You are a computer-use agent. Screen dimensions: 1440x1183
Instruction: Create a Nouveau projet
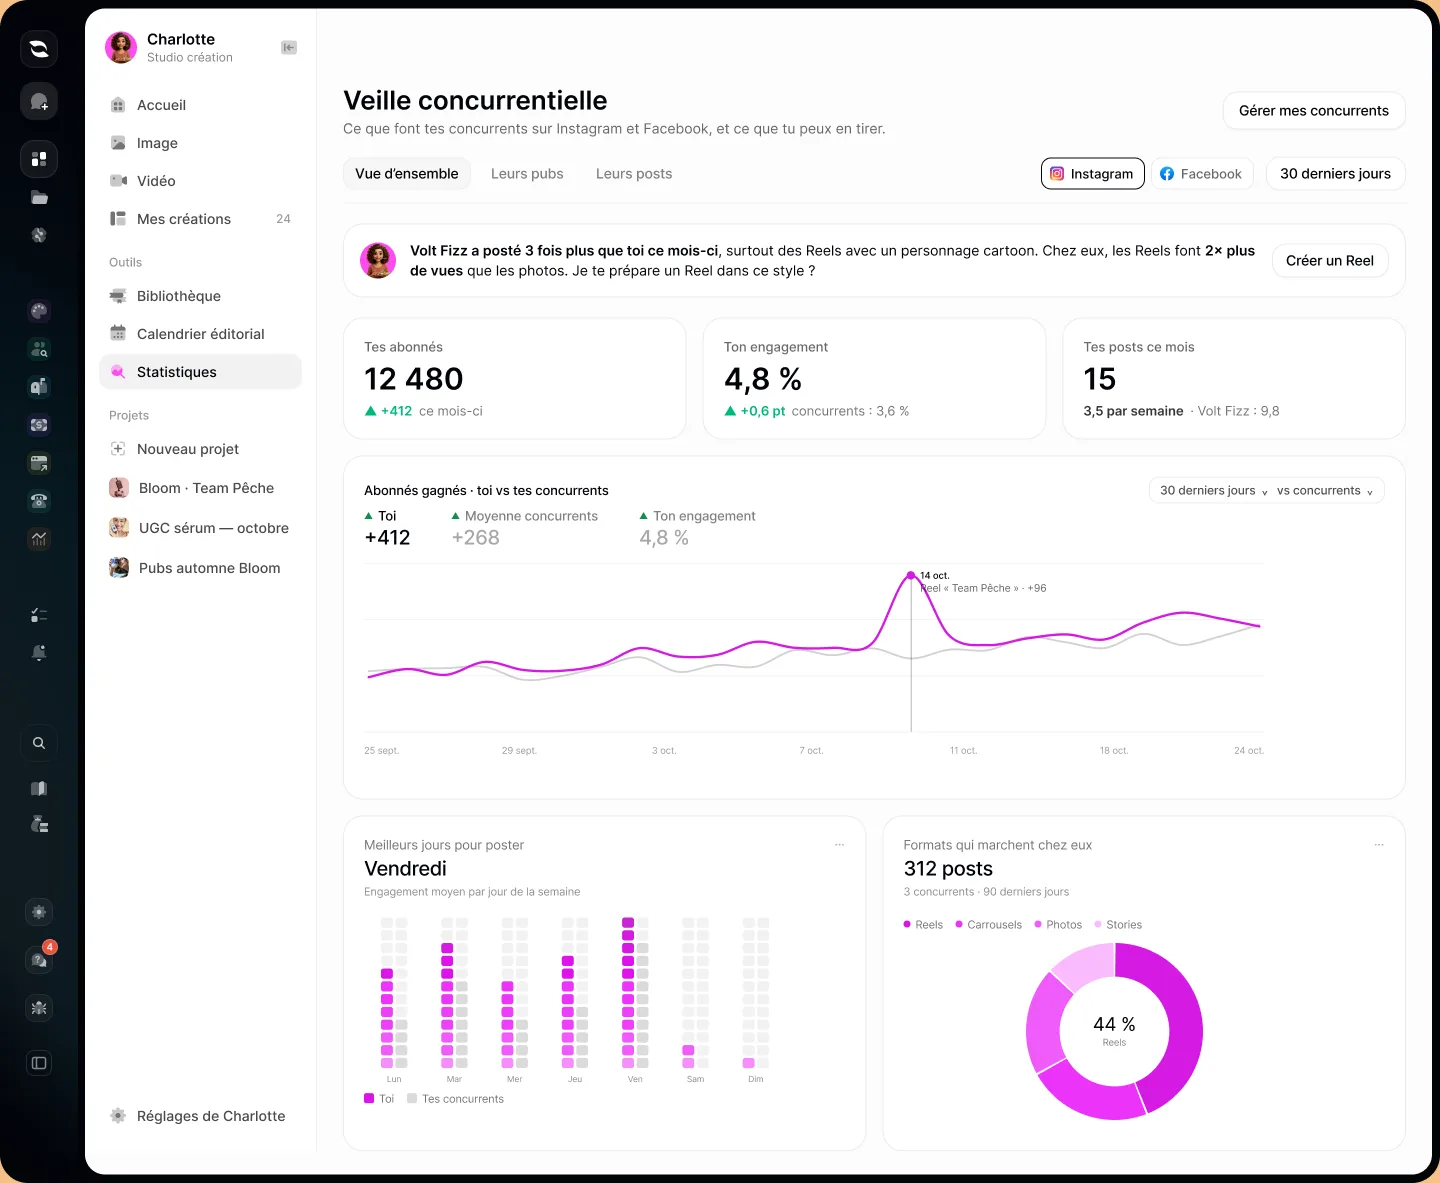[x=200, y=449]
